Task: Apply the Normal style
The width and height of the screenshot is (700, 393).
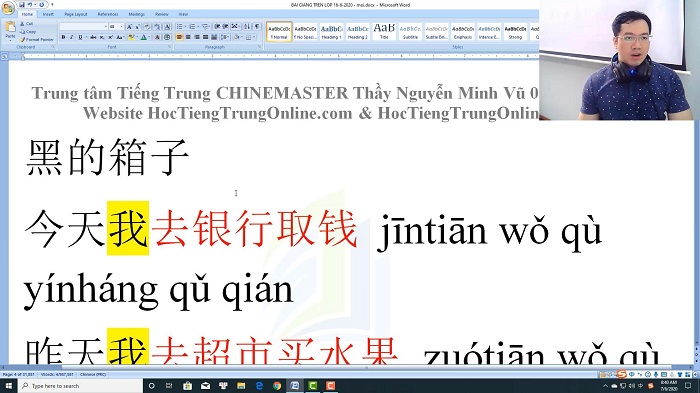Action: 279,32
